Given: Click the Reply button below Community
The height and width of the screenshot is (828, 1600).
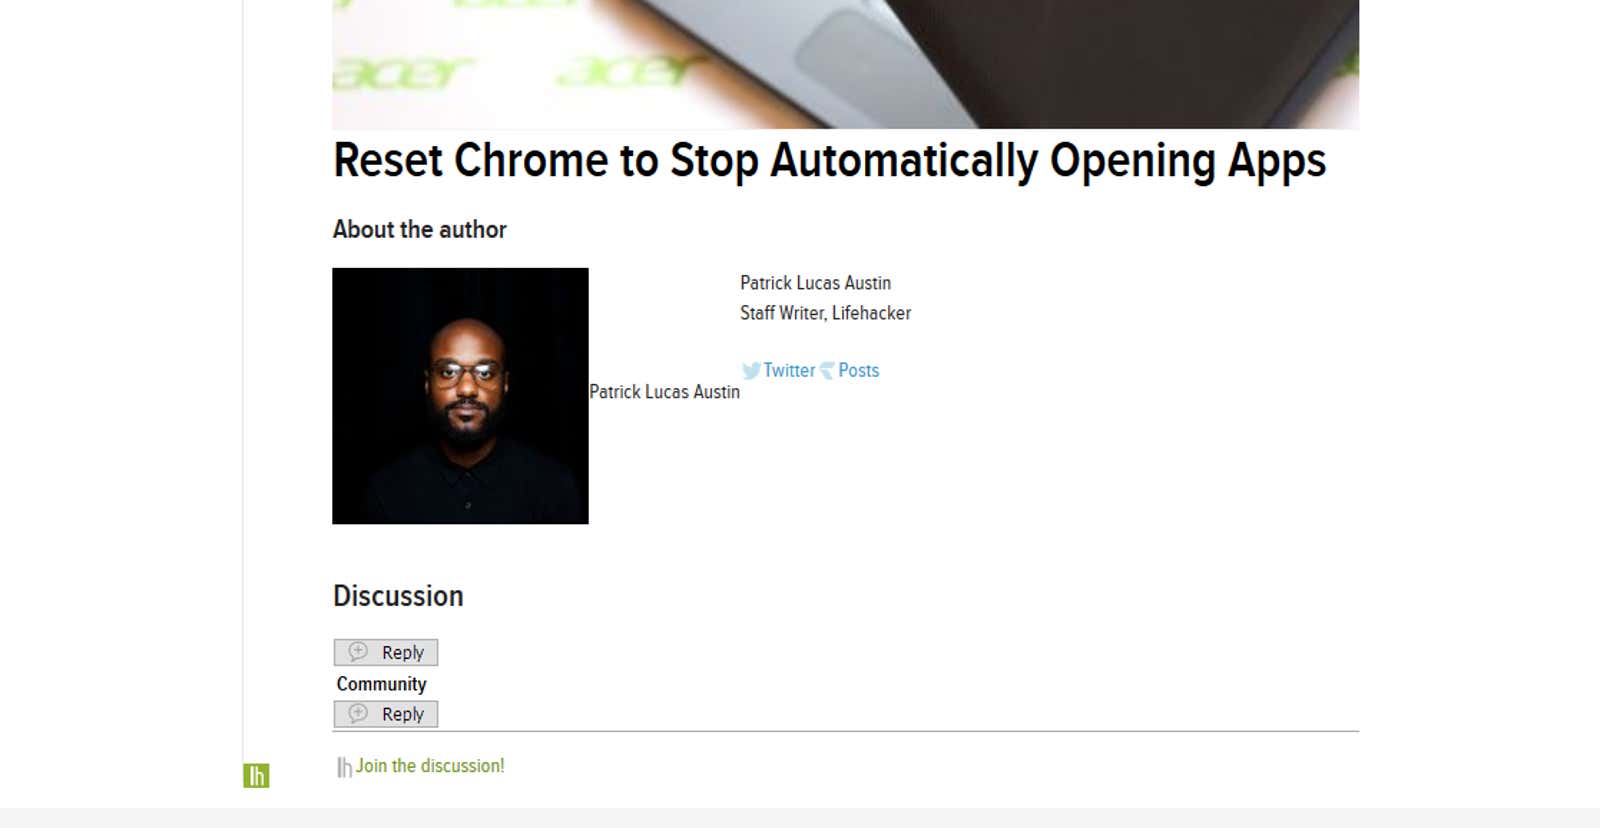Looking at the screenshot, I should pos(386,714).
